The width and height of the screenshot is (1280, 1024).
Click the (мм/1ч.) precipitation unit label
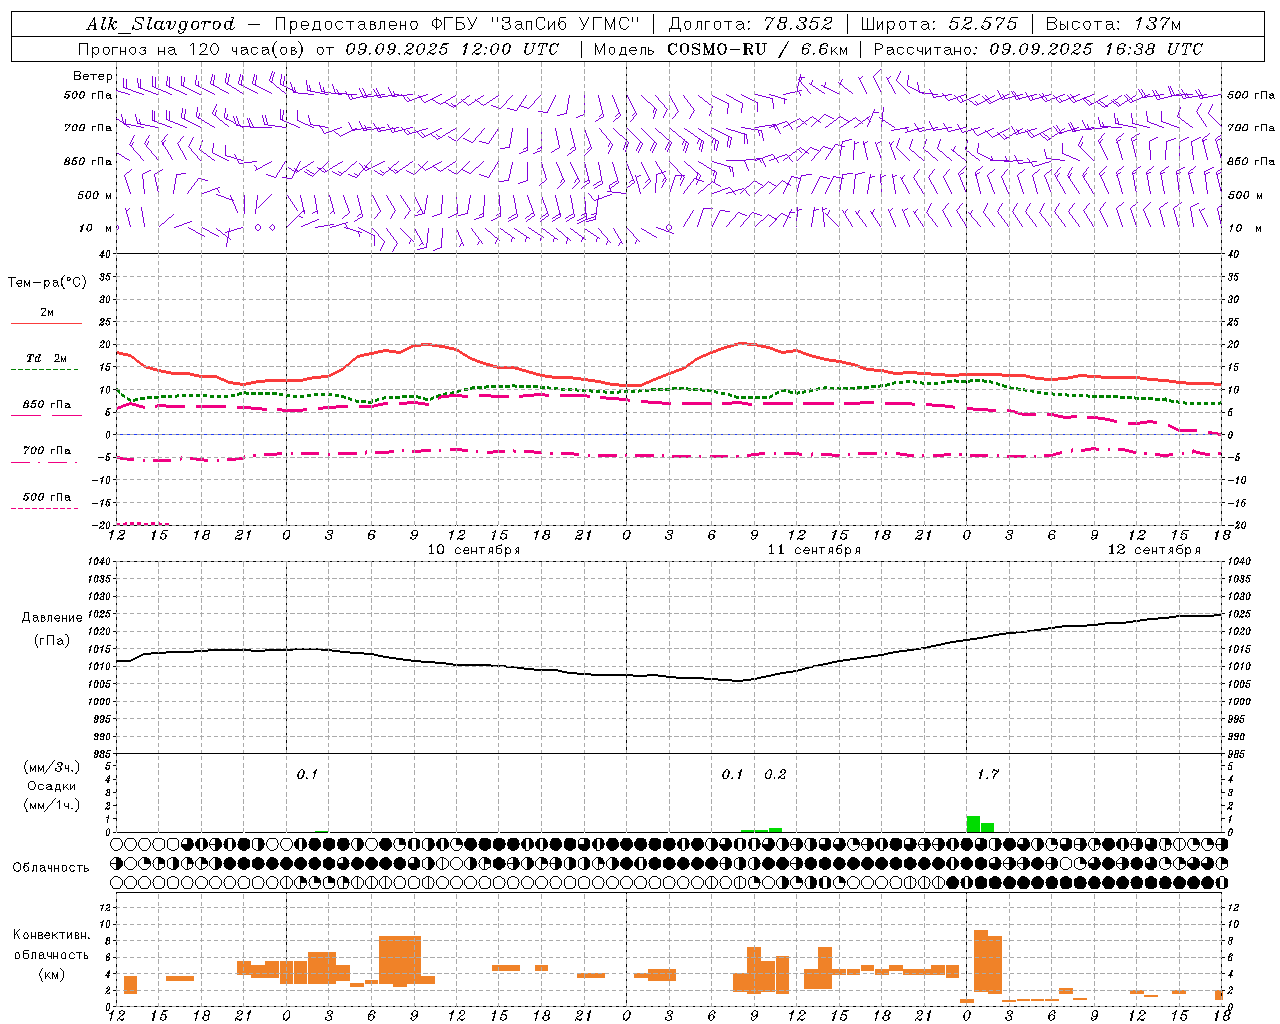51,805
